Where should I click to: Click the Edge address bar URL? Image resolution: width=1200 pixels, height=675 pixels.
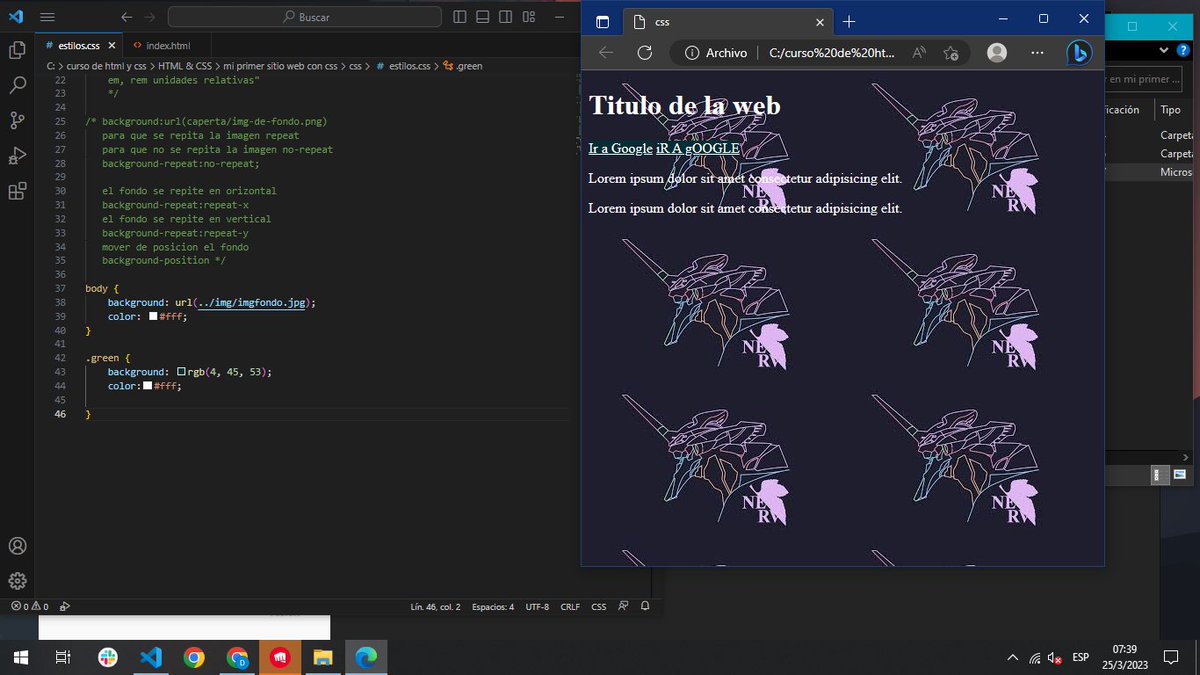coord(832,53)
